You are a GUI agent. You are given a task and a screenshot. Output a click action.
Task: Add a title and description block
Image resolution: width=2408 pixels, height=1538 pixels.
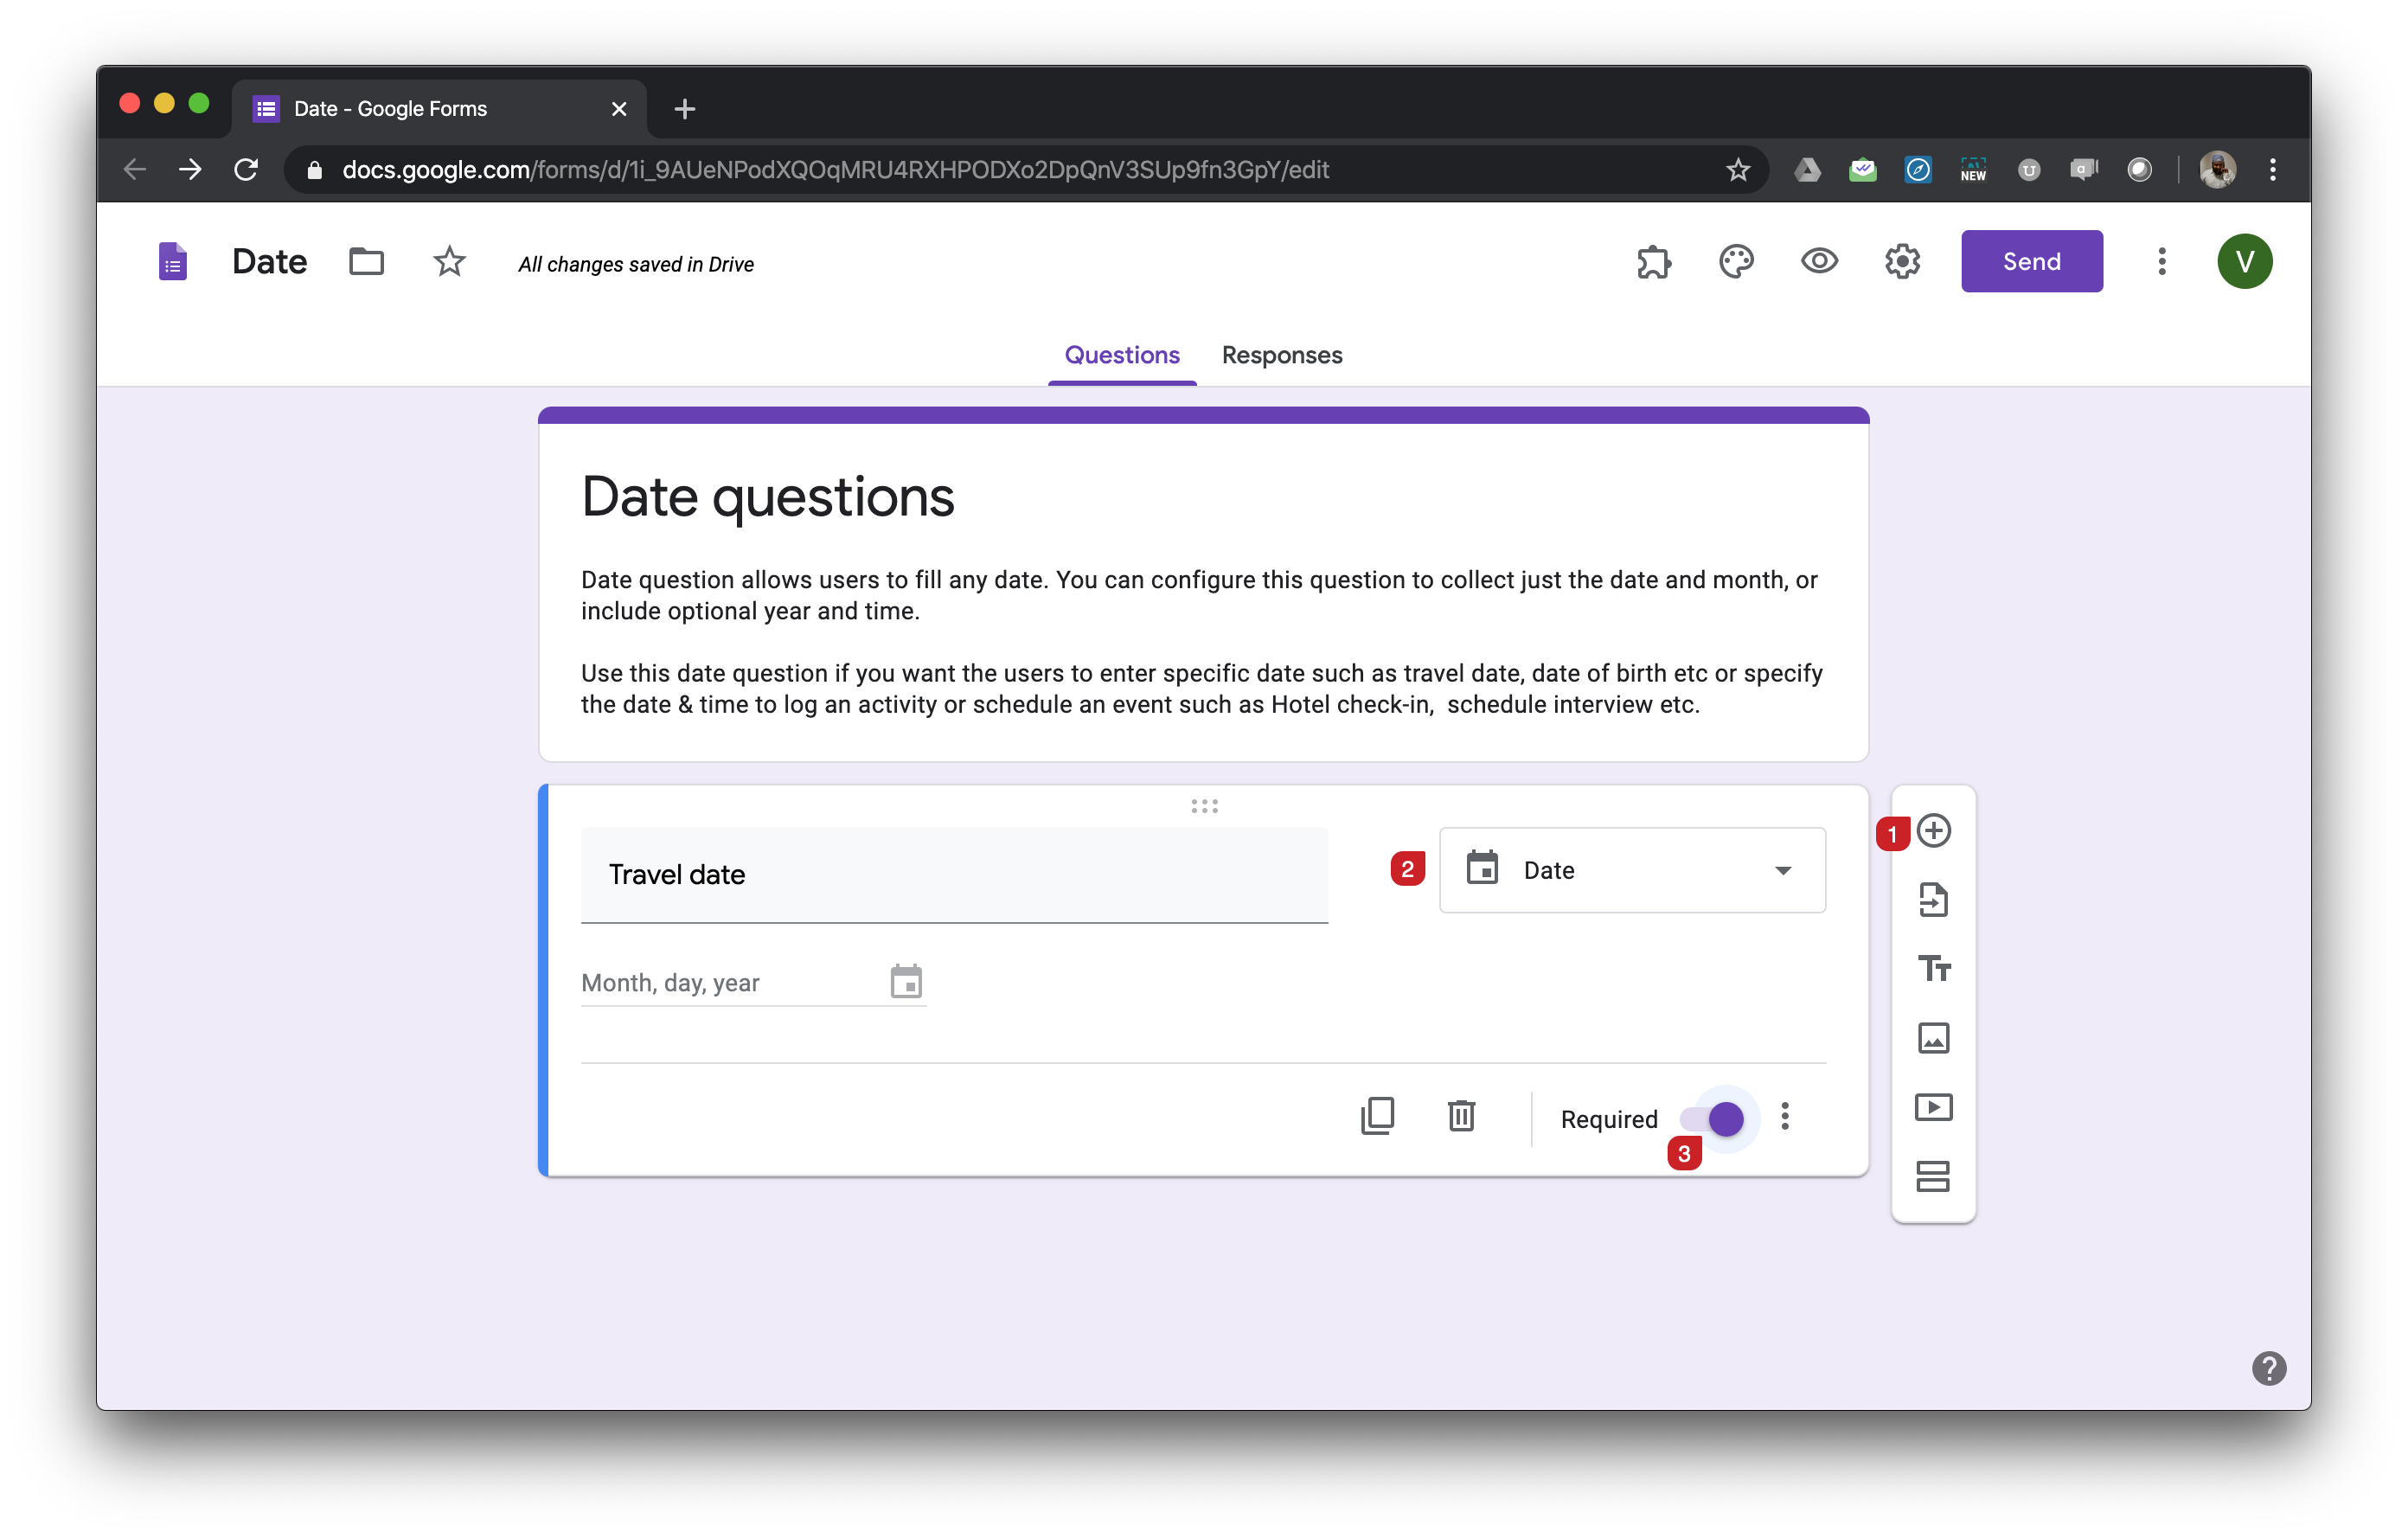point(1933,968)
